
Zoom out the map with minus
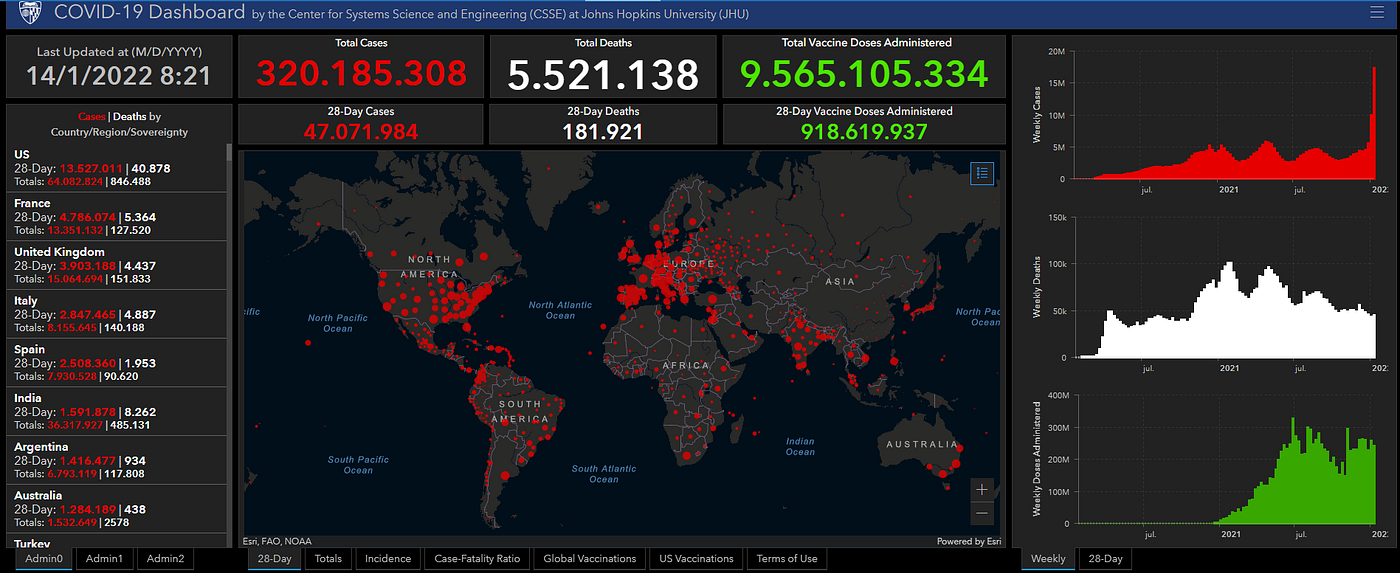(x=982, y=513)
